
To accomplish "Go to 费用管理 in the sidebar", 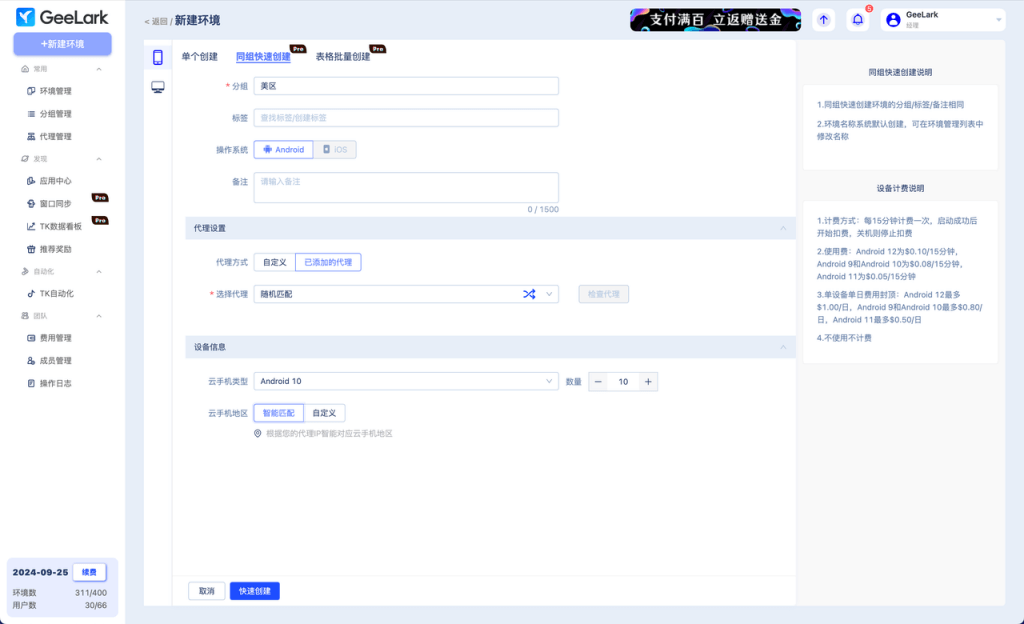I will coord(55,338).
